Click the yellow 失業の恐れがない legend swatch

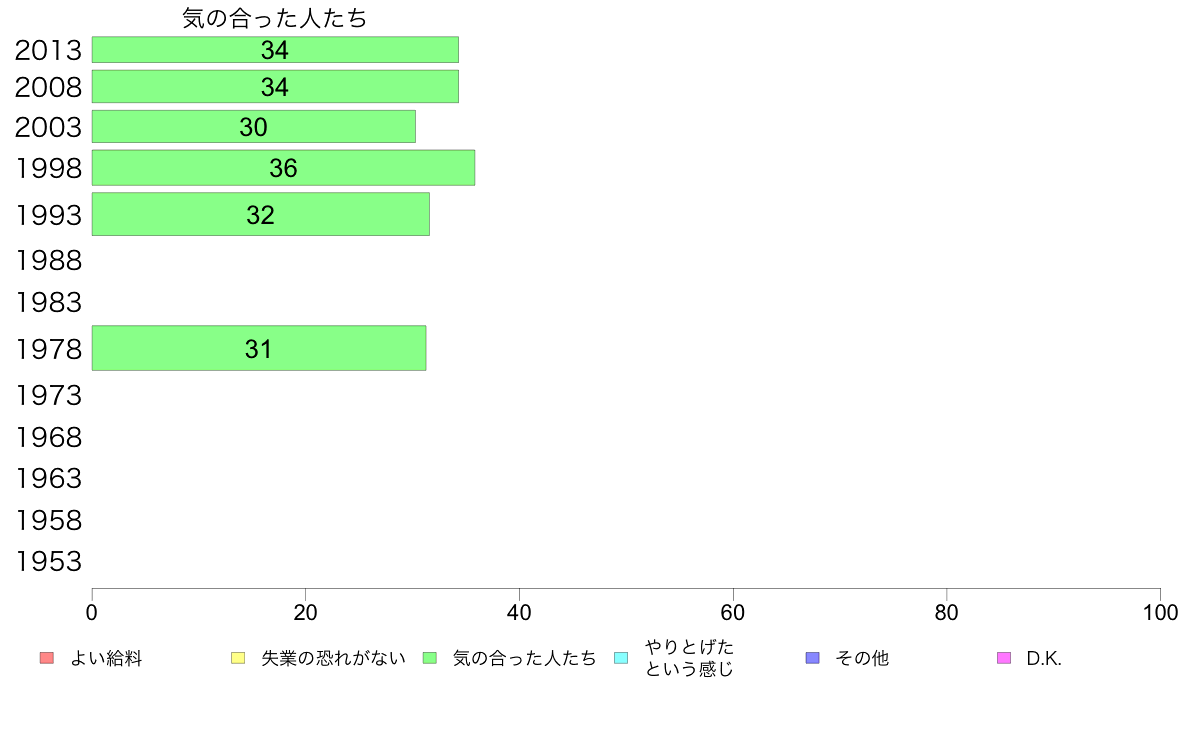click(238, 658)
